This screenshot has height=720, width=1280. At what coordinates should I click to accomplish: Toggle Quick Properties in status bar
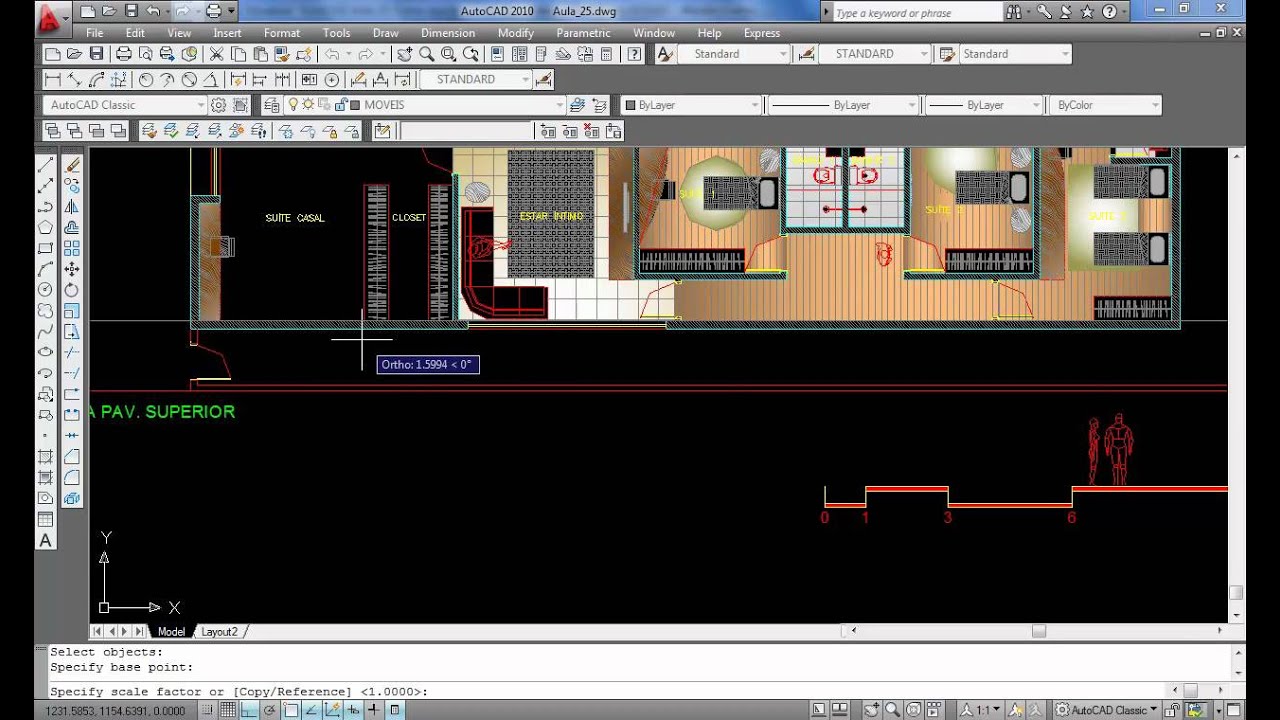[x=394, y=710]
